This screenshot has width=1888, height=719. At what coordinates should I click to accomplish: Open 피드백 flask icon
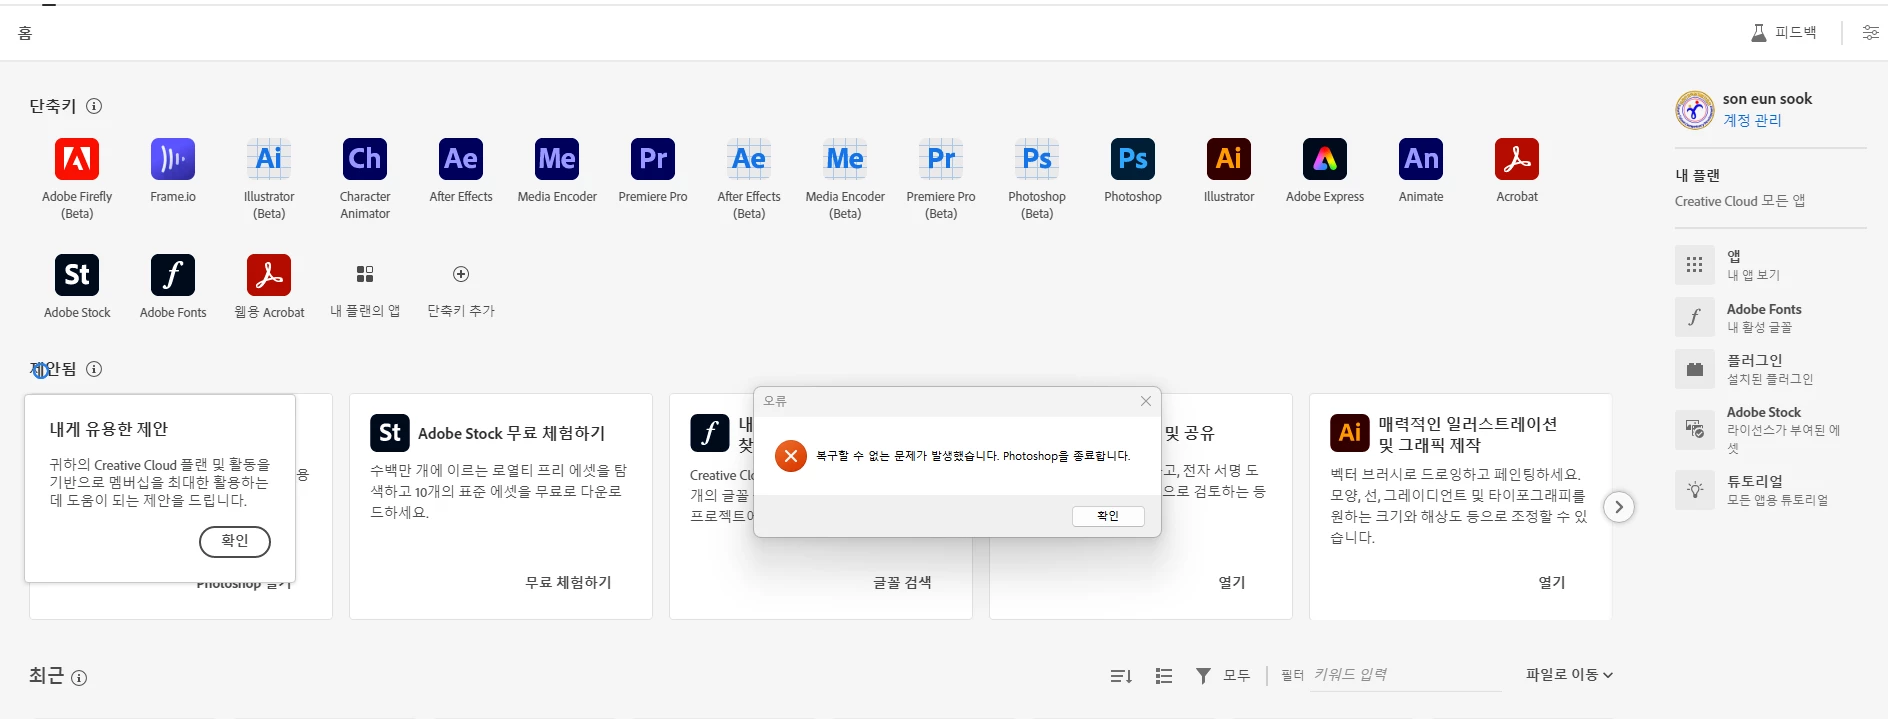(1759, 33)
